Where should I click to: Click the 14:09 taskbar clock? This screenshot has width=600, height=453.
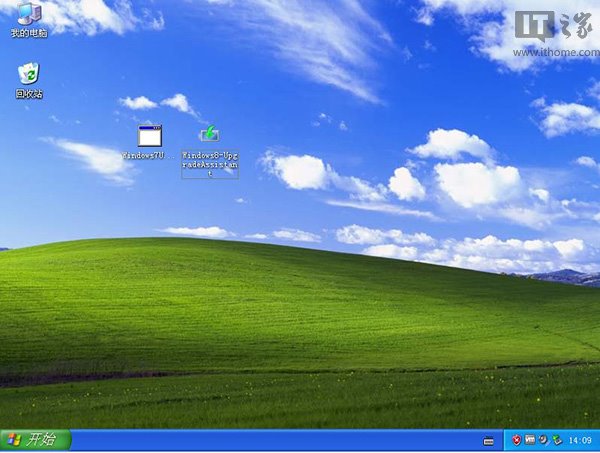click(x=579, y=440)
